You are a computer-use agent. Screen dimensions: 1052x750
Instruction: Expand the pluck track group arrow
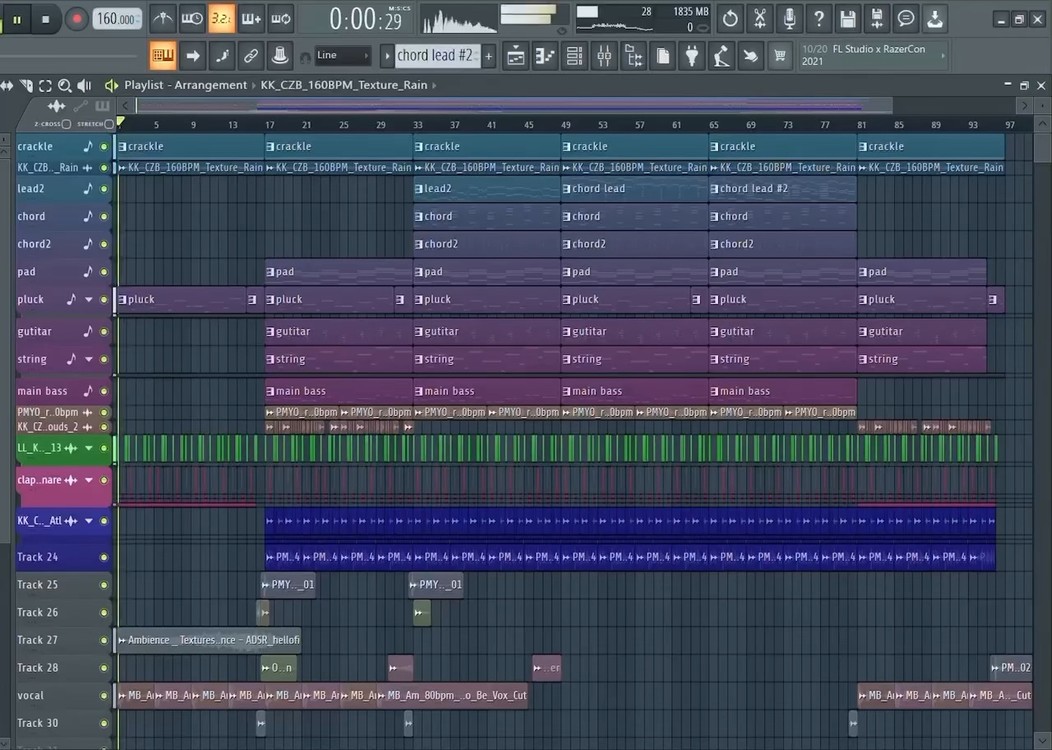(89, 299)
